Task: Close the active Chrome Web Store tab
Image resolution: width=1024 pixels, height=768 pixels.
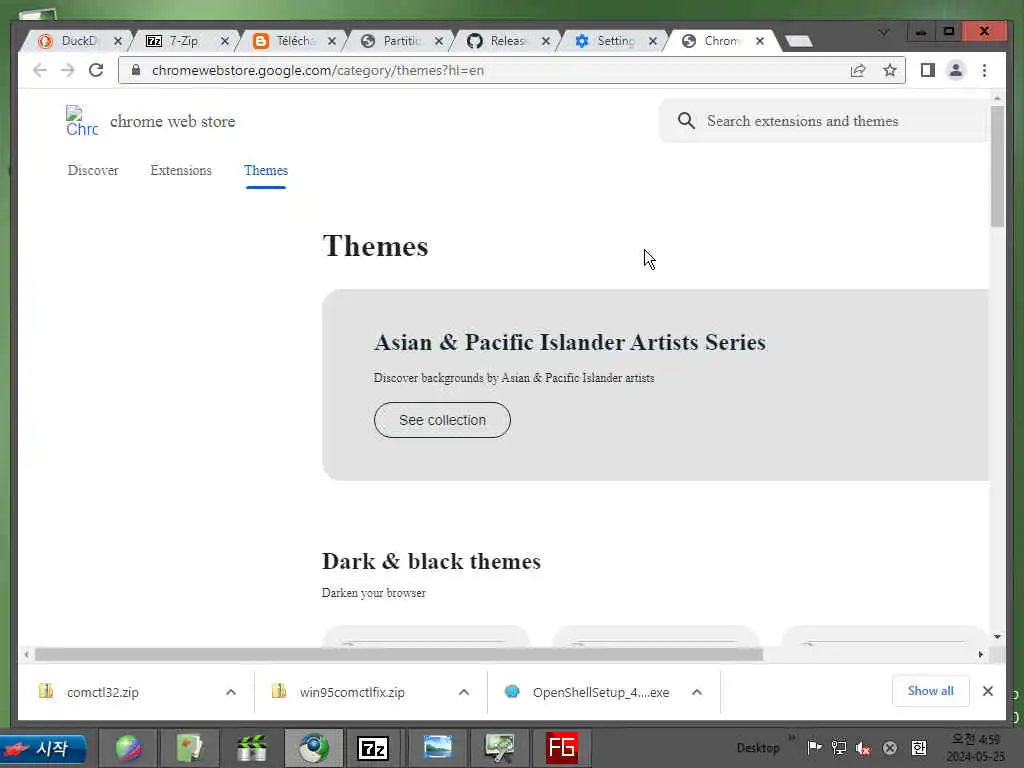Action: (760, 41)
